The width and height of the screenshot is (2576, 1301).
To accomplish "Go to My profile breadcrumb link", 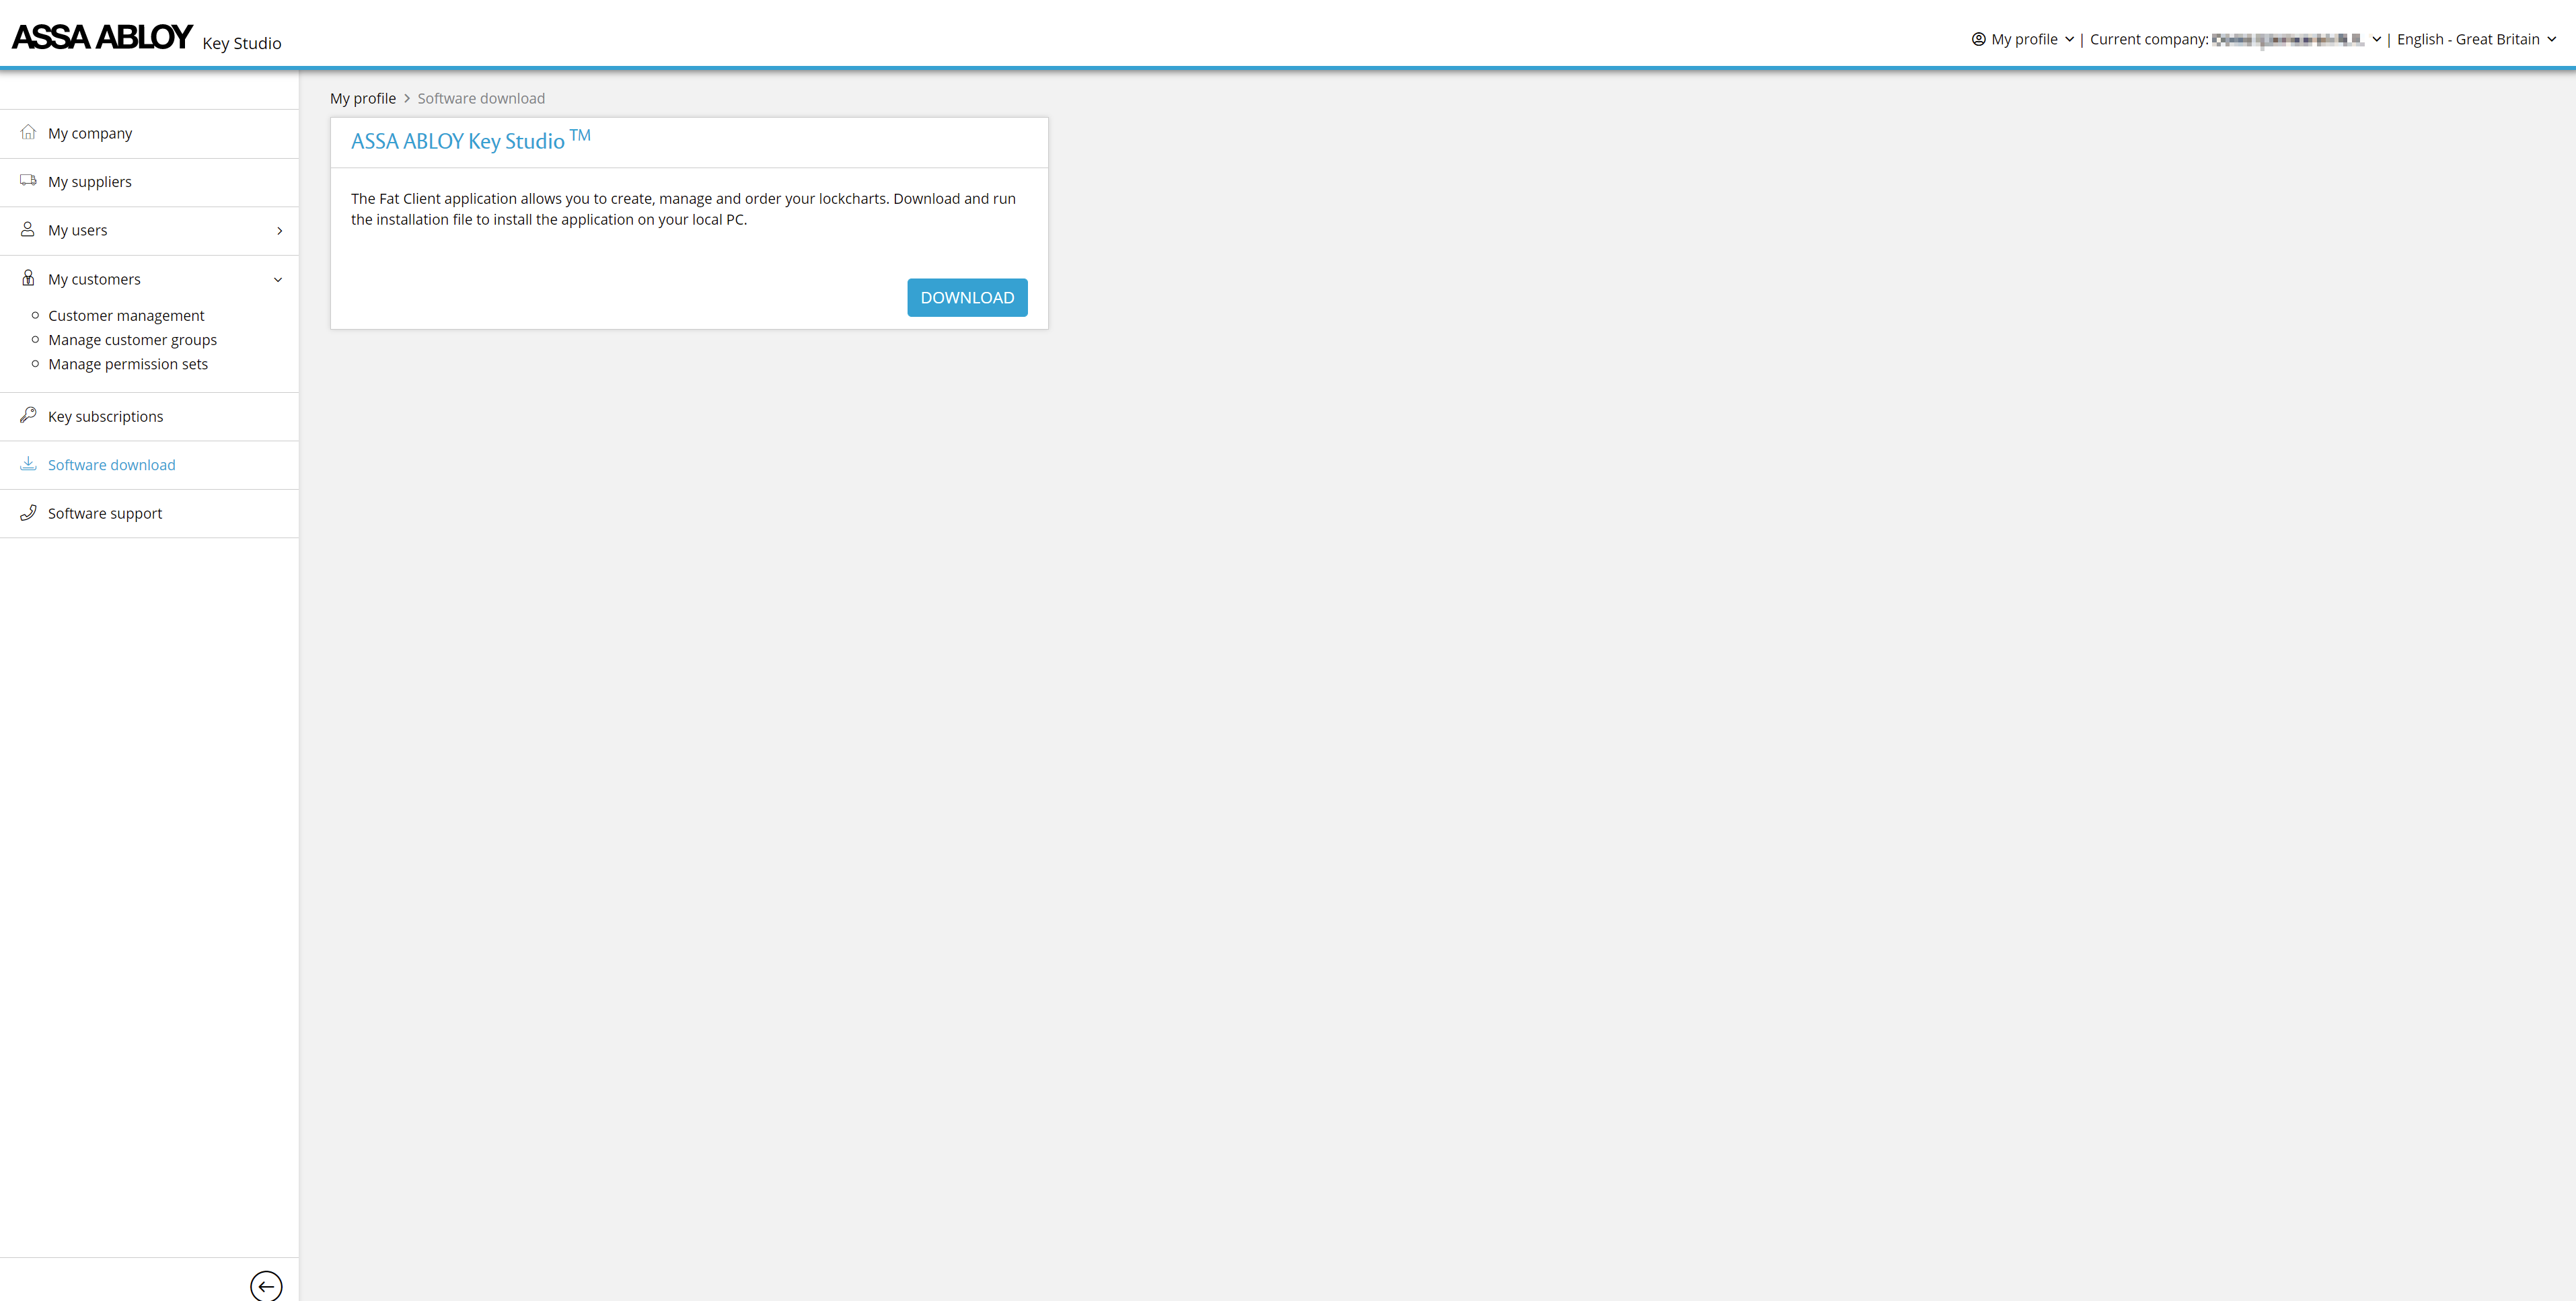I will [x=363, y=98].
